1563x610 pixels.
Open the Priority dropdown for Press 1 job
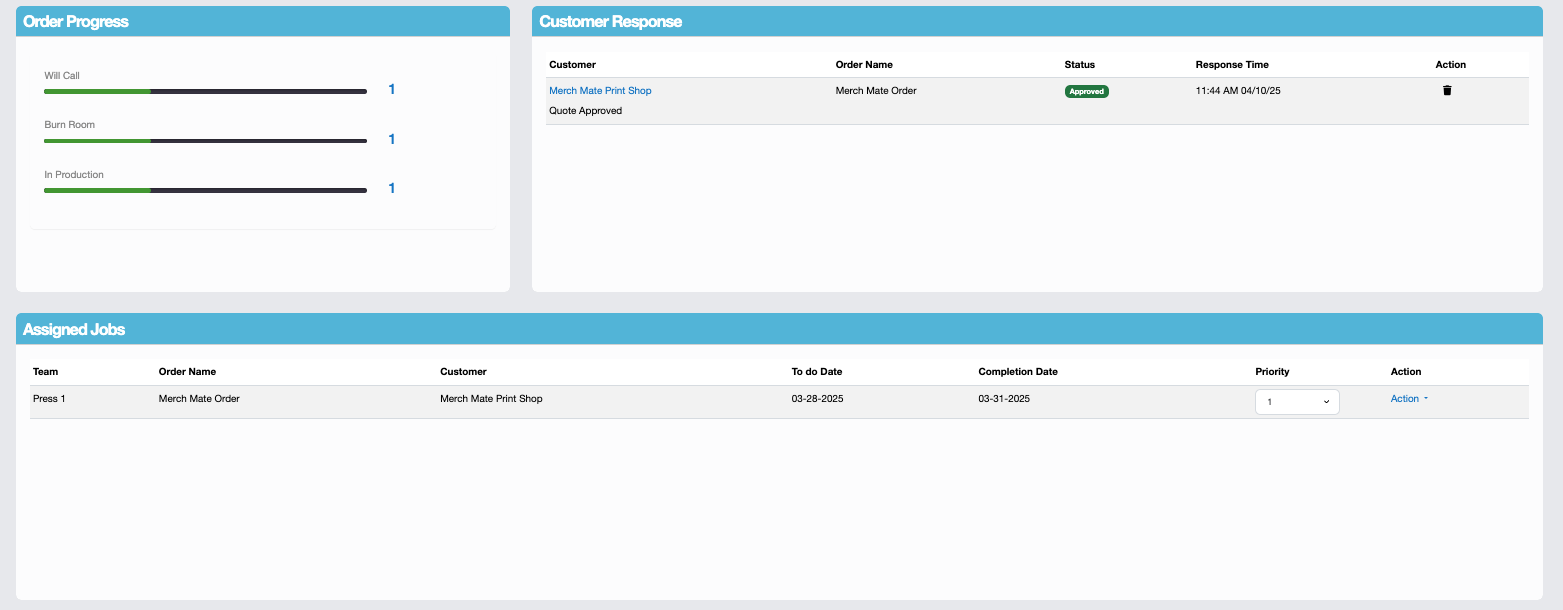pyautogui.click(x=1297, y=402)
